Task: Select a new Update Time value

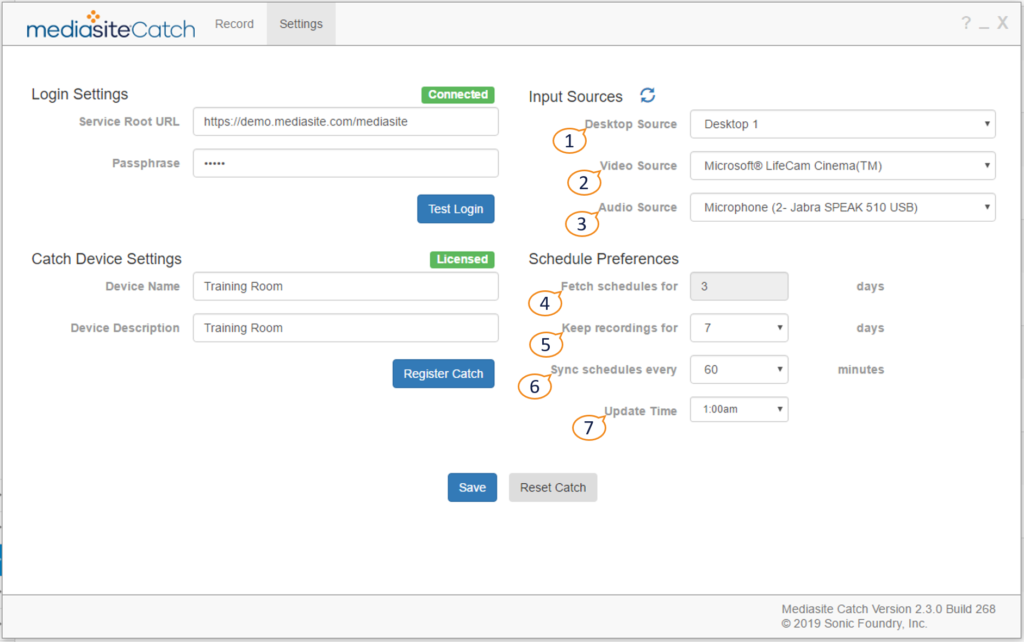Action: 739,409
